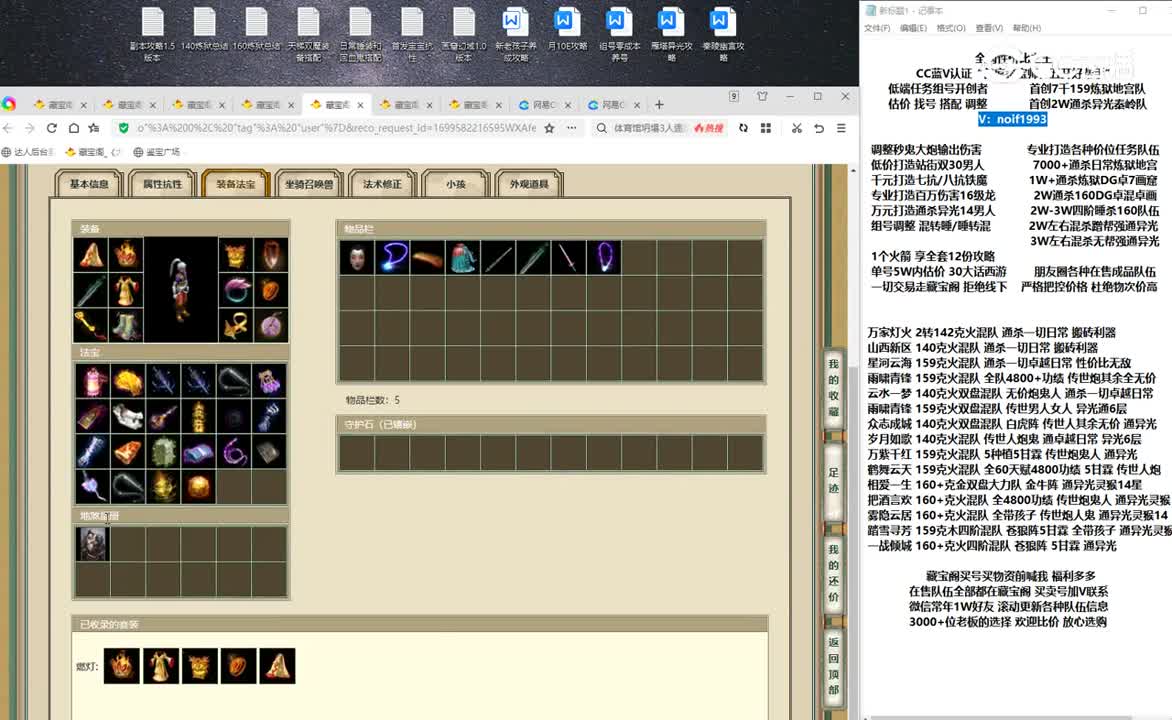Open the 足迹 side button
Image resolution: width=1172 pixels, height=720 pixels.
(x=833, y=481)
